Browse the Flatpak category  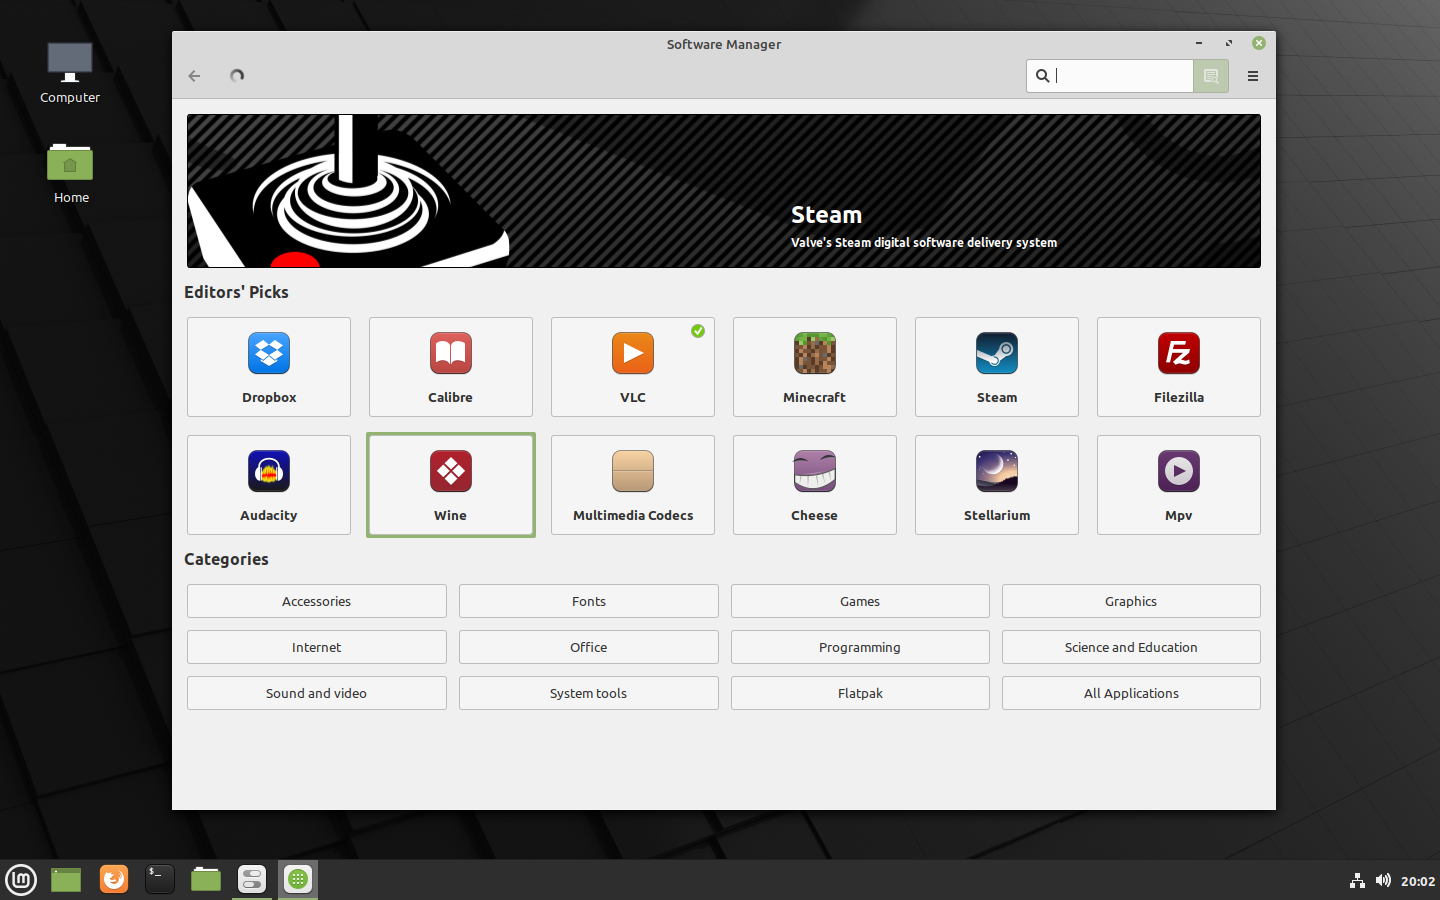click(x=860, y=693)
